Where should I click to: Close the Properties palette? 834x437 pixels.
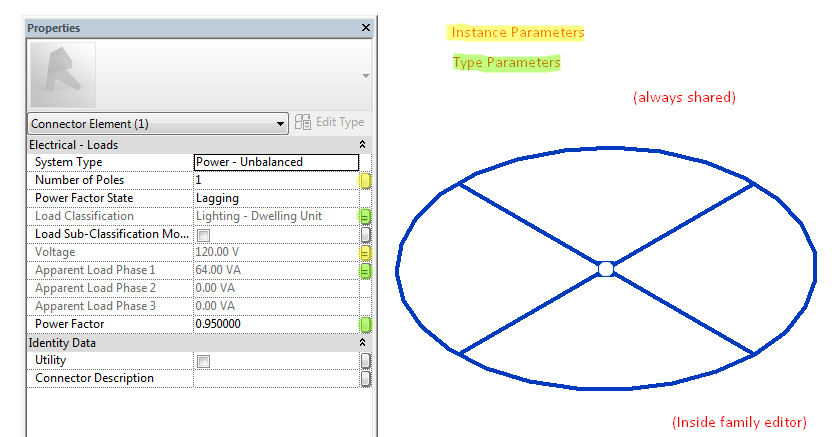pos(366,28)
